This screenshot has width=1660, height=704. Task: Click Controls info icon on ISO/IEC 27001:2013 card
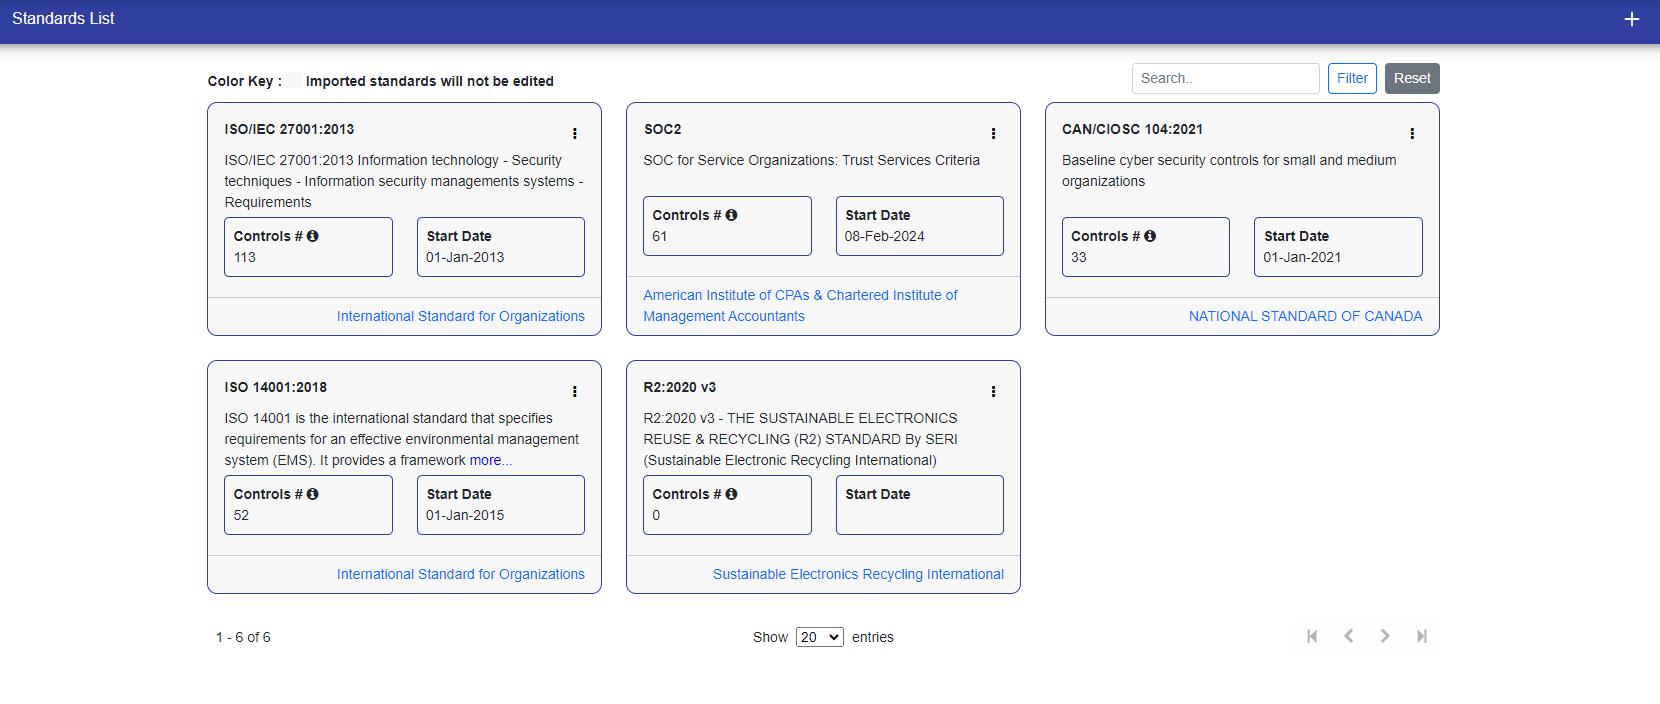click(312, 236)
